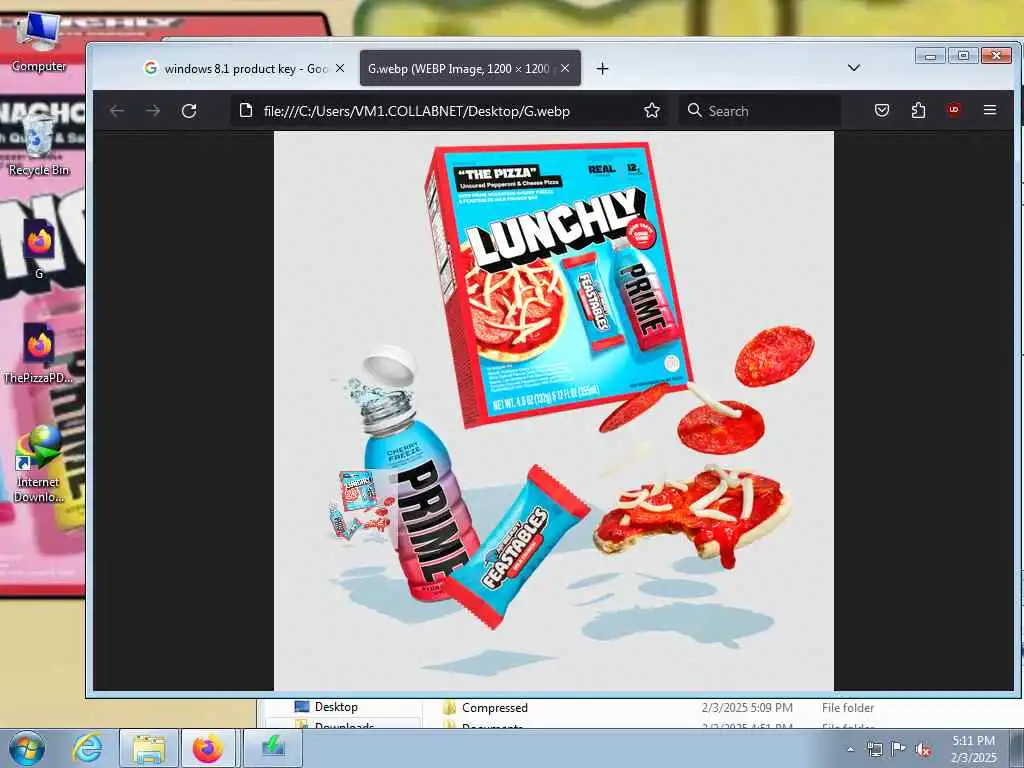Open a new tab with plus button
The width and height of the screenshot is (1024, 768).
pyautogui.click(x=602, y=69)
